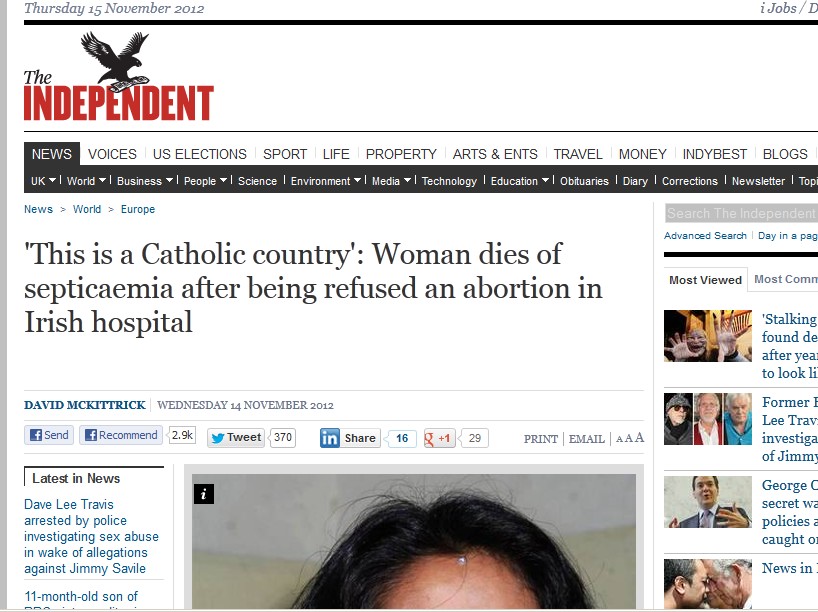Screen dimensions: 818x612
Task: Open the VOICES section tab
Action: coord(112,154)
